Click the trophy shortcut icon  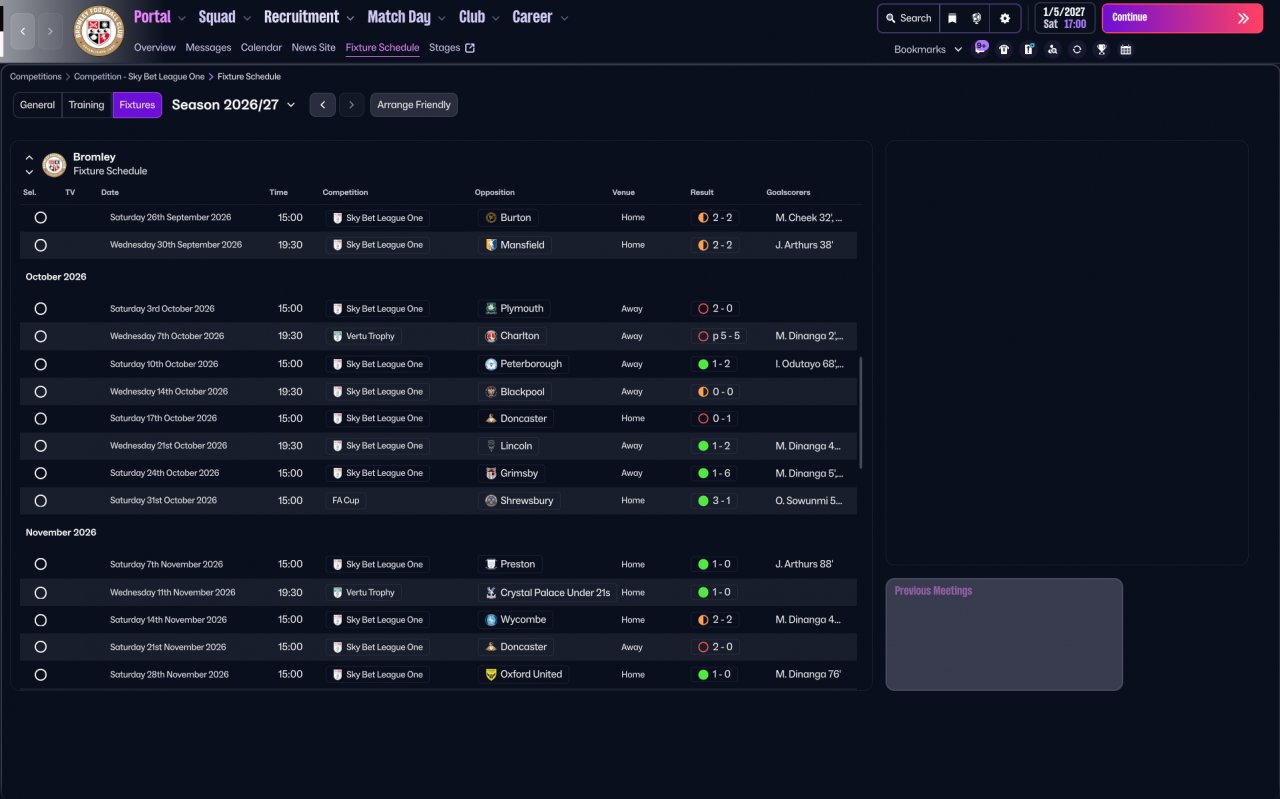point(1101,49)
